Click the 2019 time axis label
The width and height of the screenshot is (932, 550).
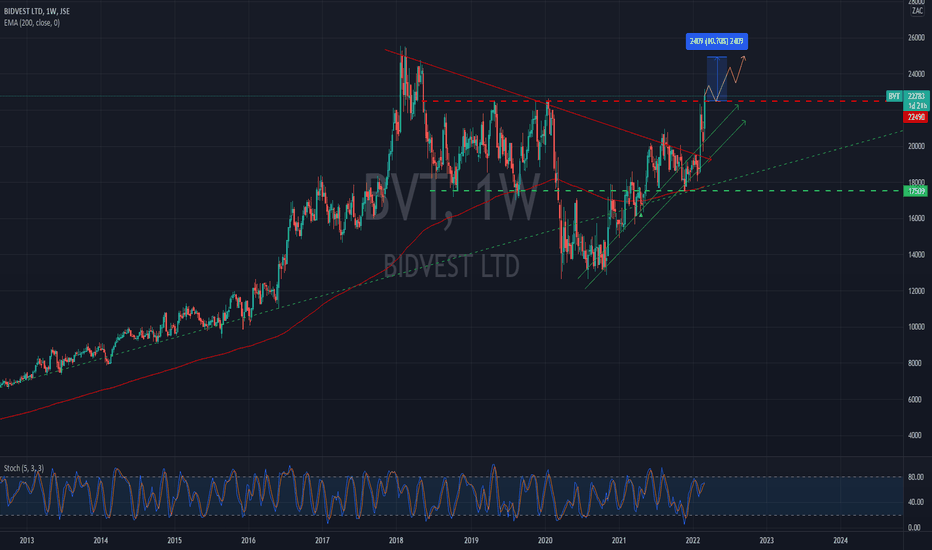[471, 540]
